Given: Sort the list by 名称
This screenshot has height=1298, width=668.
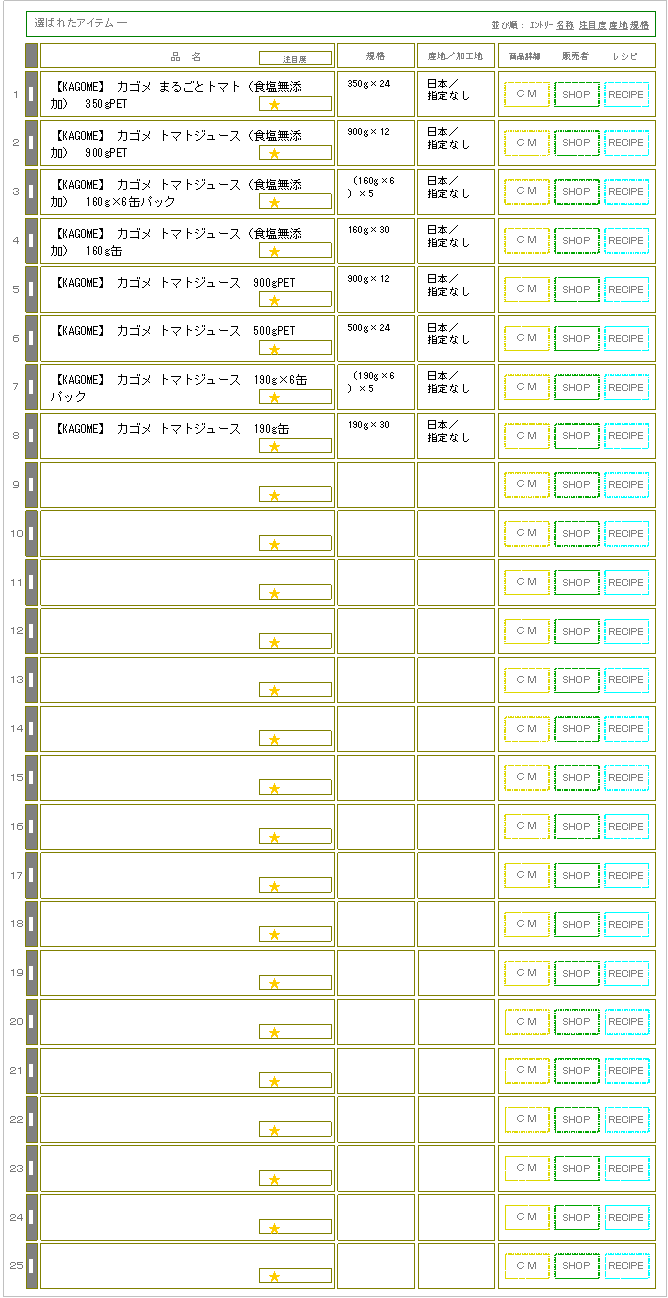Looking at the screenshot, I should pyautogui.click(x=565, y=24).
